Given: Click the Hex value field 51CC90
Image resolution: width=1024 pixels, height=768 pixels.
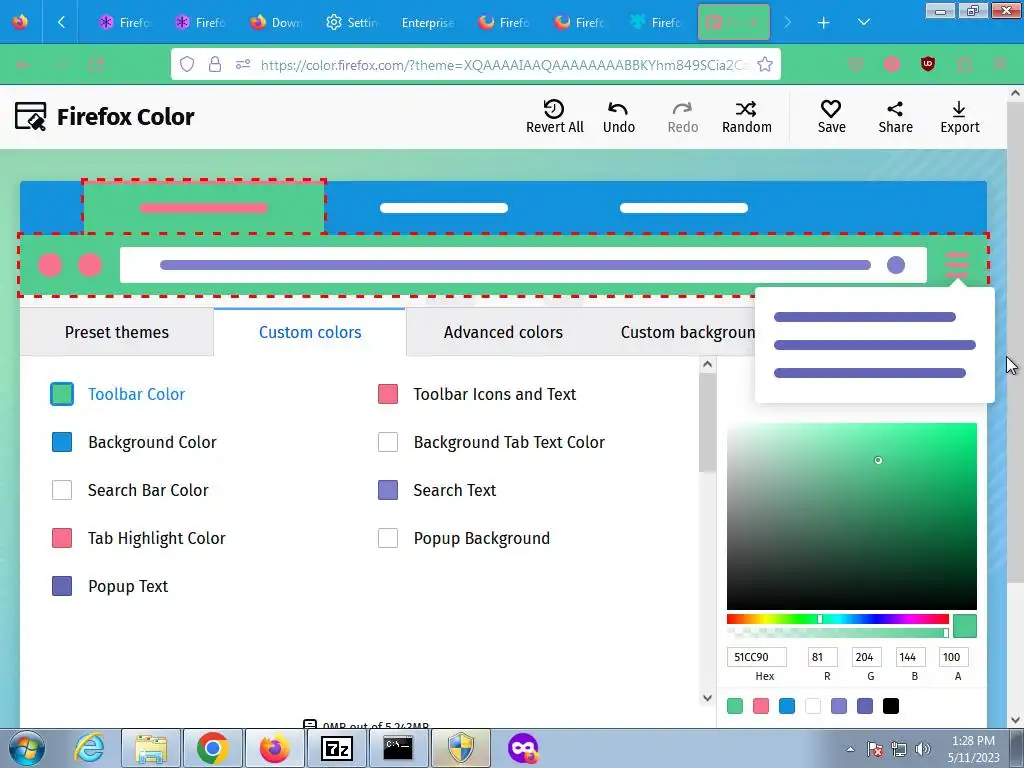Looking at the screenshot, I should click(757, 657).
